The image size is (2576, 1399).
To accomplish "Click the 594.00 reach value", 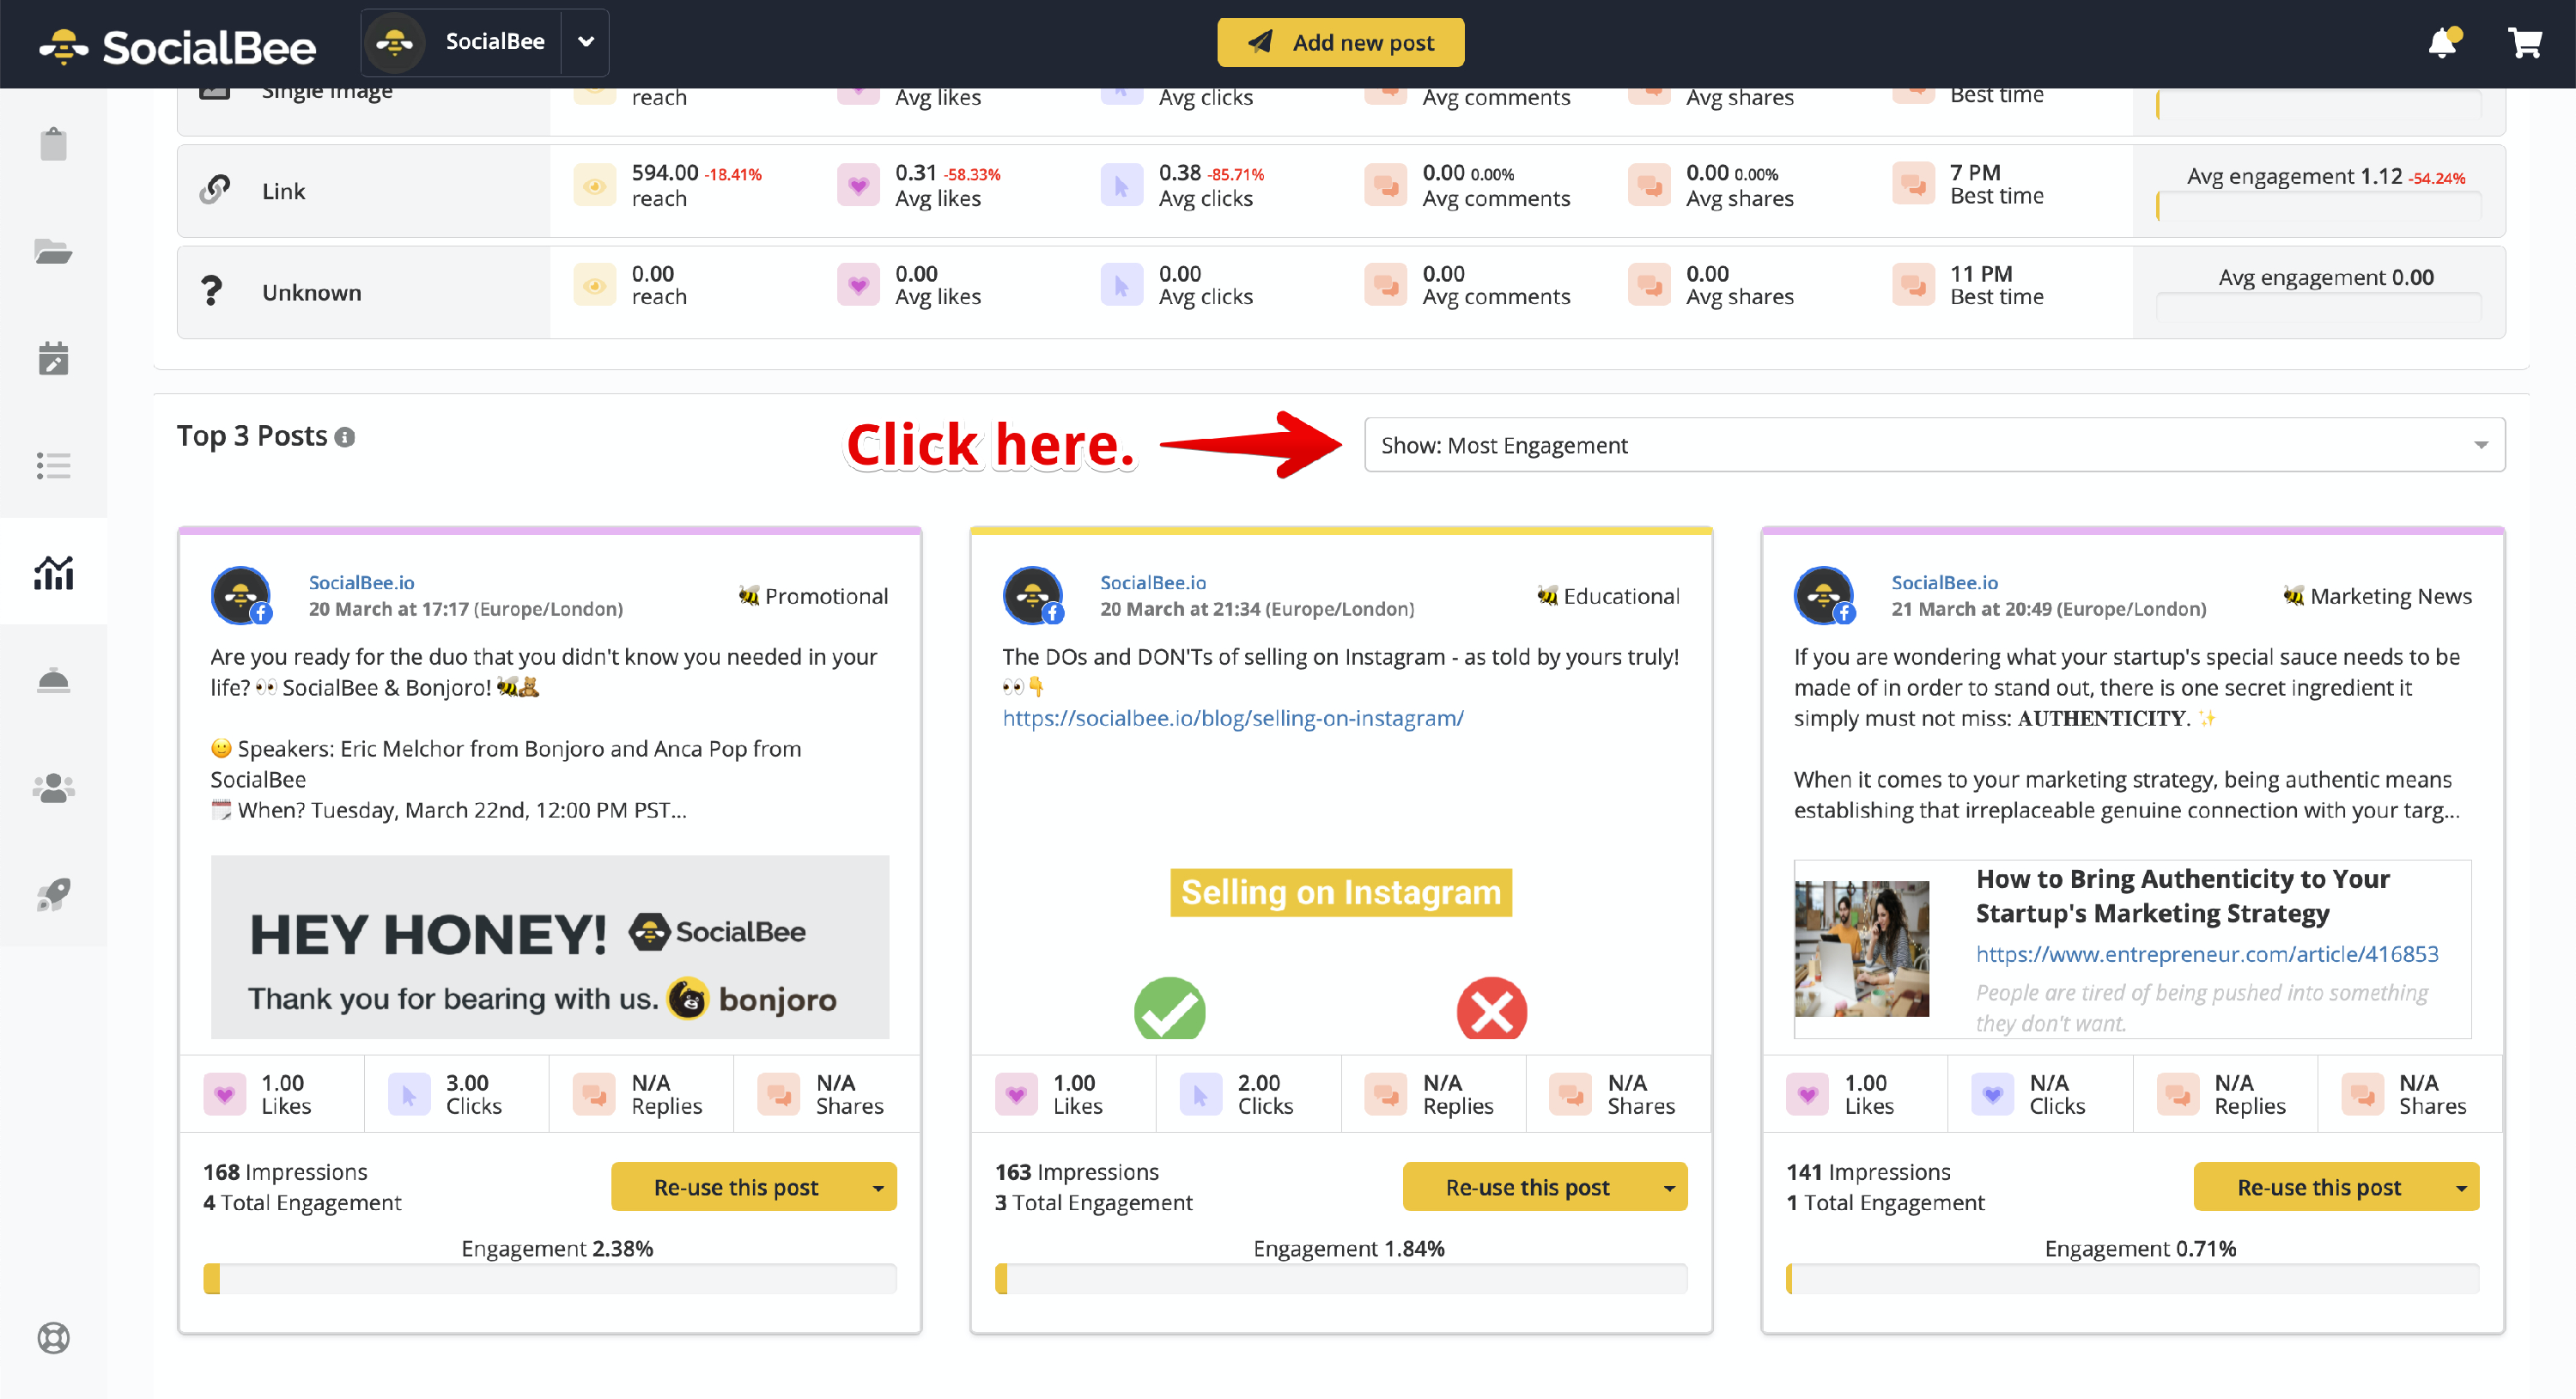I will coord(664,172).
